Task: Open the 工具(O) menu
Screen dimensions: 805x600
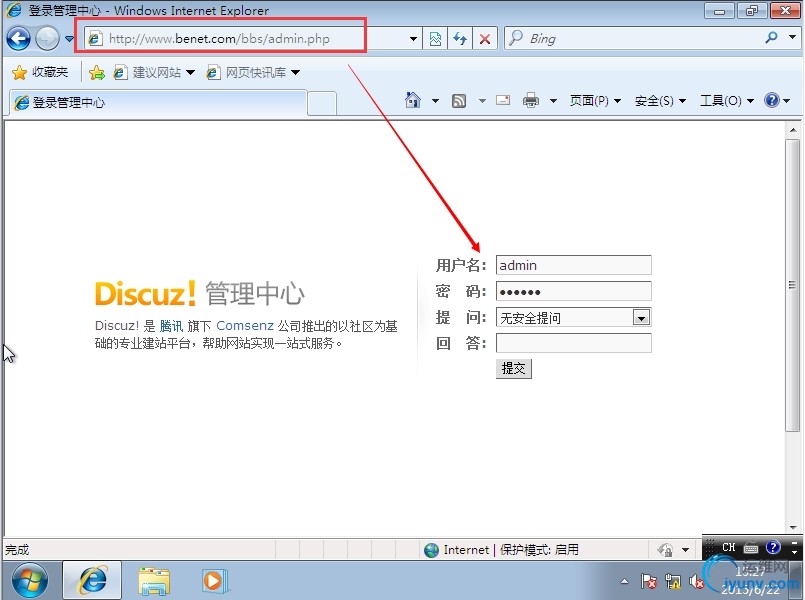Action: 727,101
